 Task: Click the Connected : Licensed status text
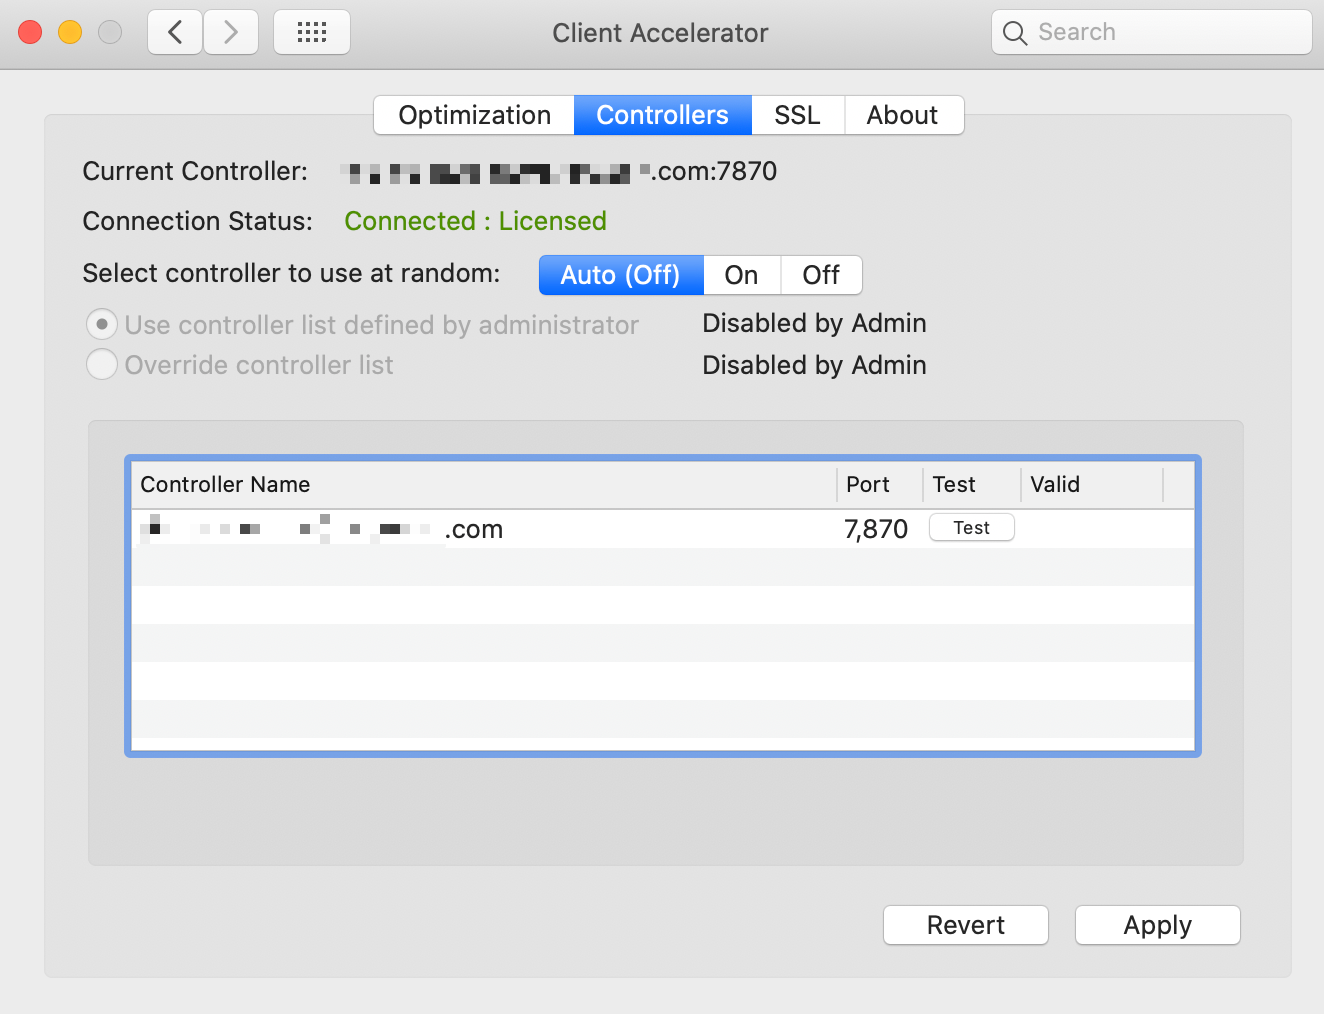click(476, 221)
